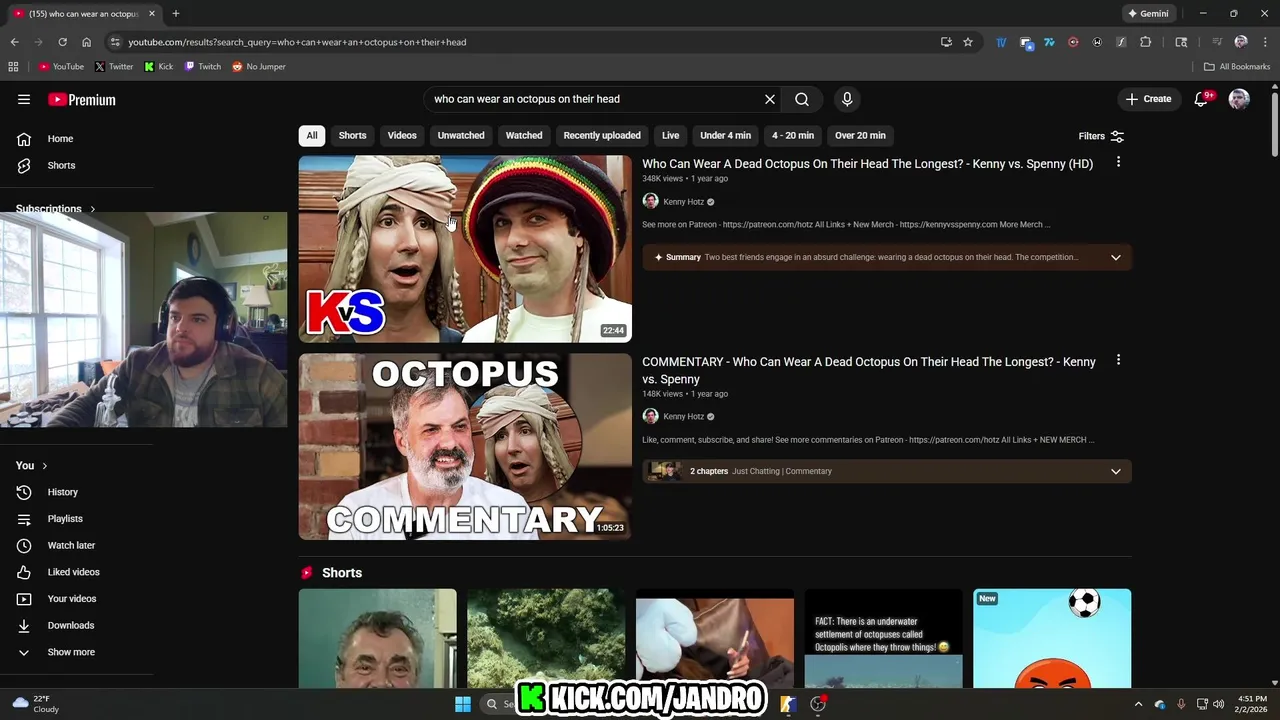The image size is (1280, 720).
Task: Expand the Summary dropdown arrow
Action: [1116, 257]
